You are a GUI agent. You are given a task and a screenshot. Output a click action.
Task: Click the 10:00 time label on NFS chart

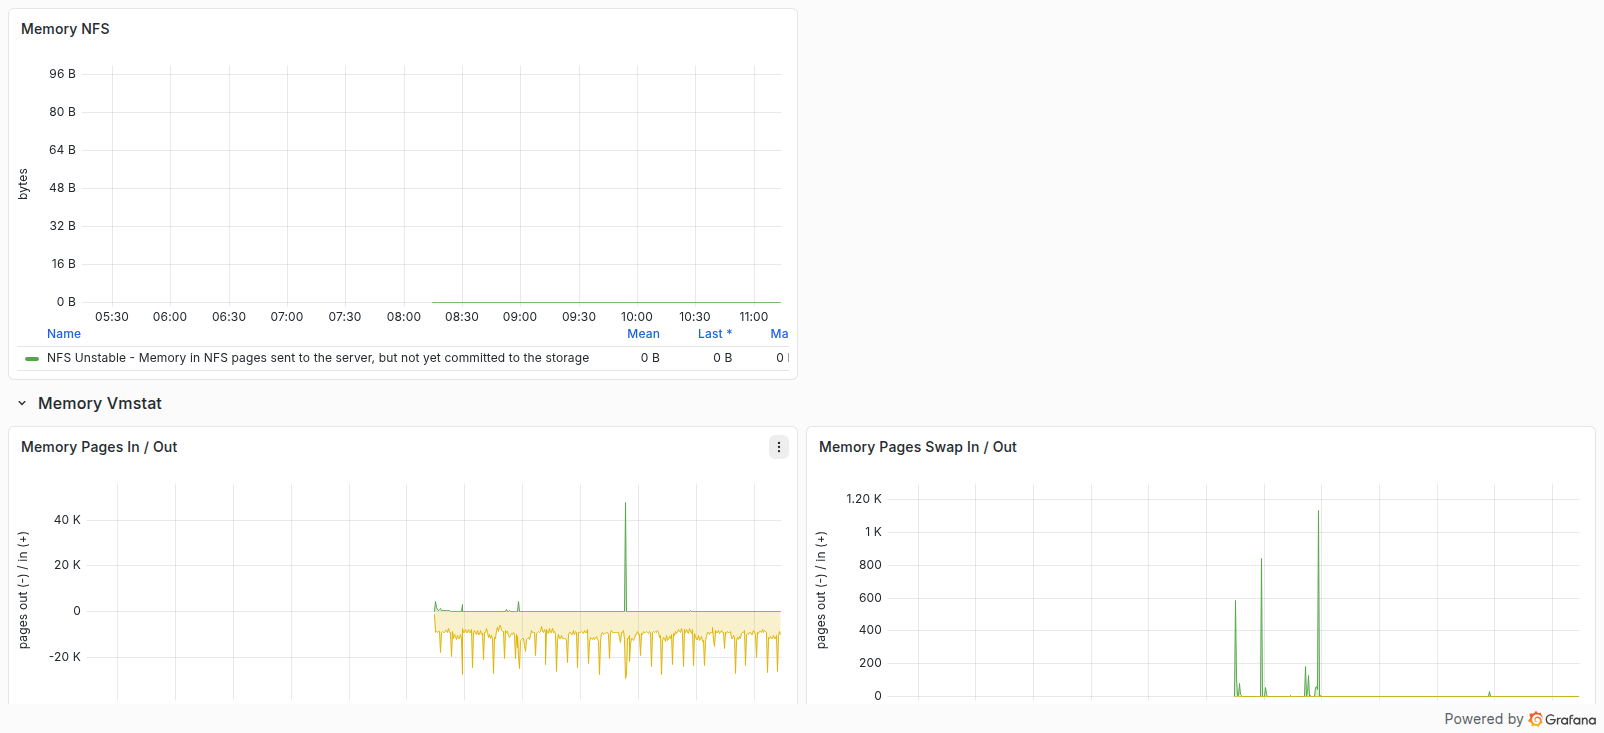tap(637, 317)
